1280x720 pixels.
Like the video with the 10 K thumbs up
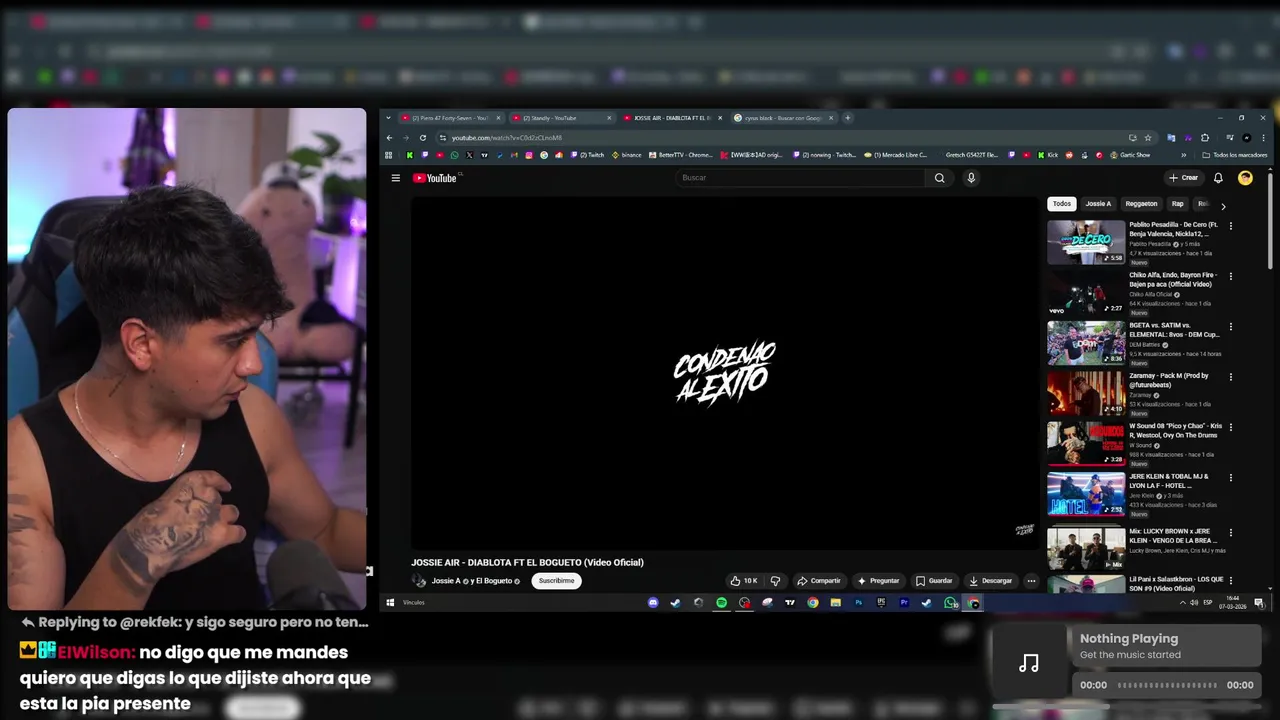(744, 581)
